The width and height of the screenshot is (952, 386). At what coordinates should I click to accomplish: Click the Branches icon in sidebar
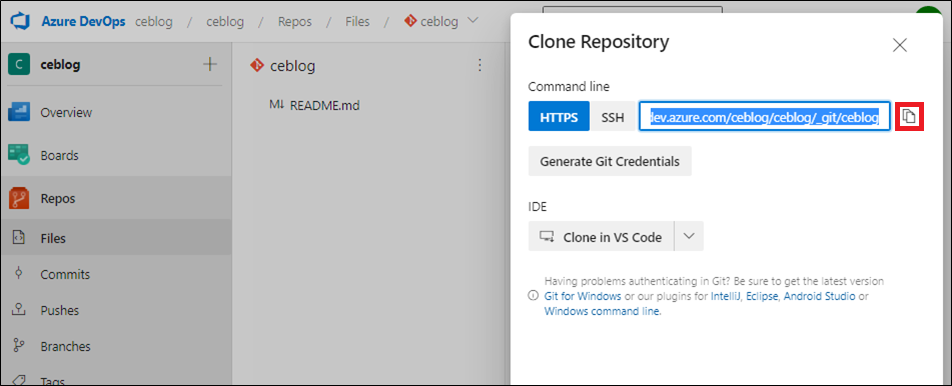pos(18,346)
